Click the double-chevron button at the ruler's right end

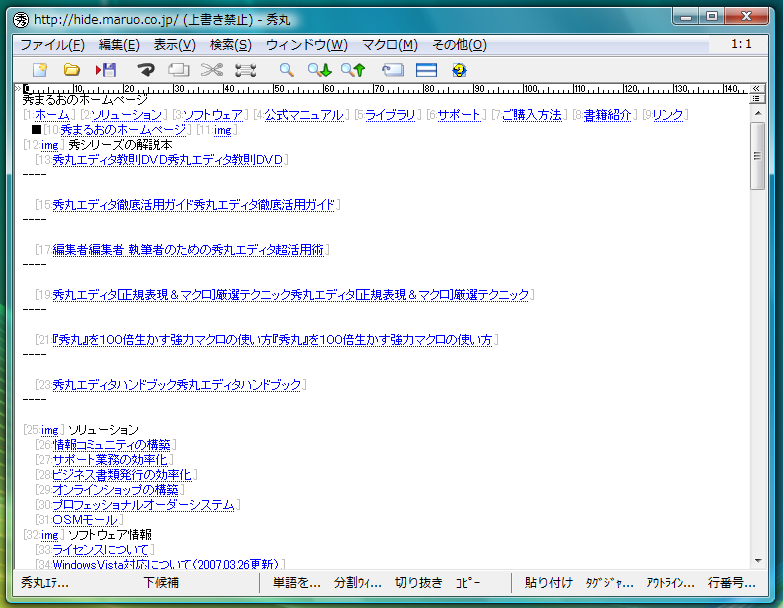pyautogui.click(x=756, y=88)
